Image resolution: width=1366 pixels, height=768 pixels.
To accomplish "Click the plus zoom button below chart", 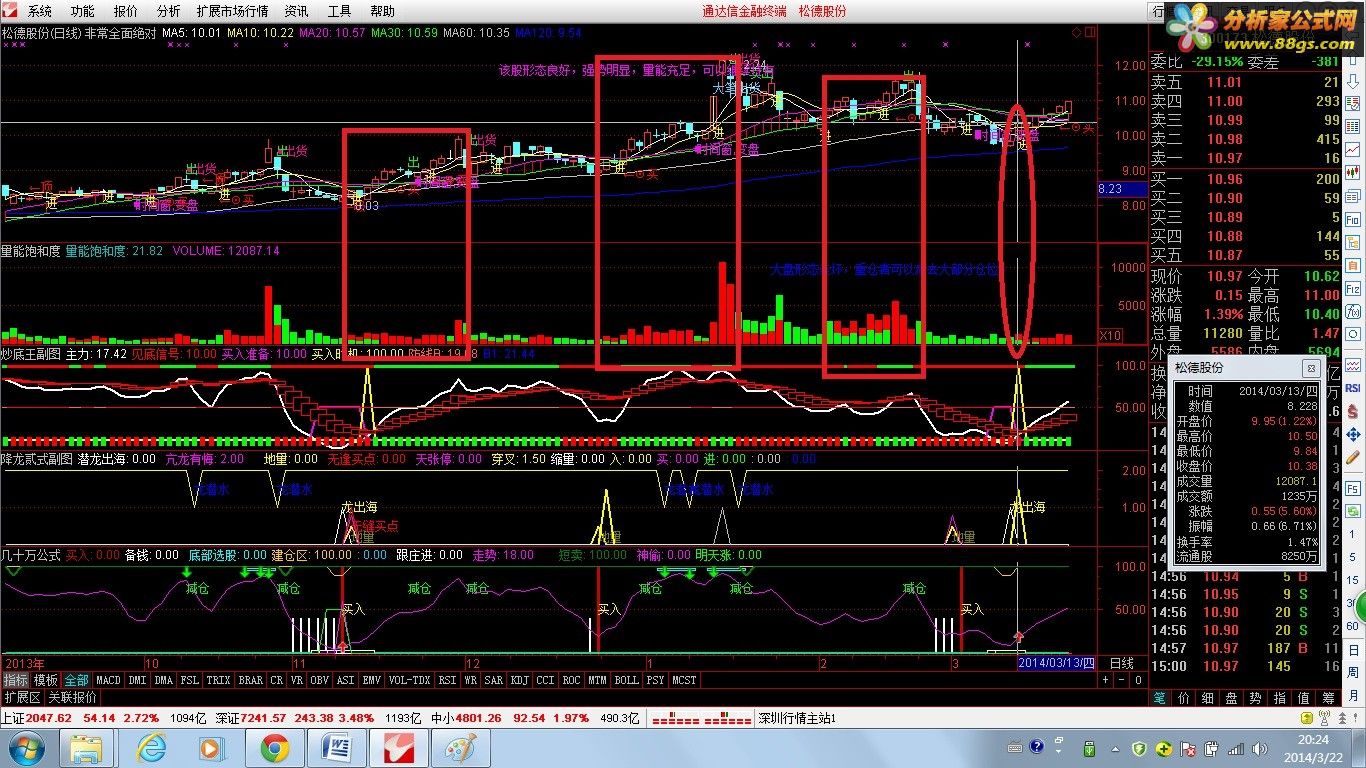I will tap(1106, 680).
